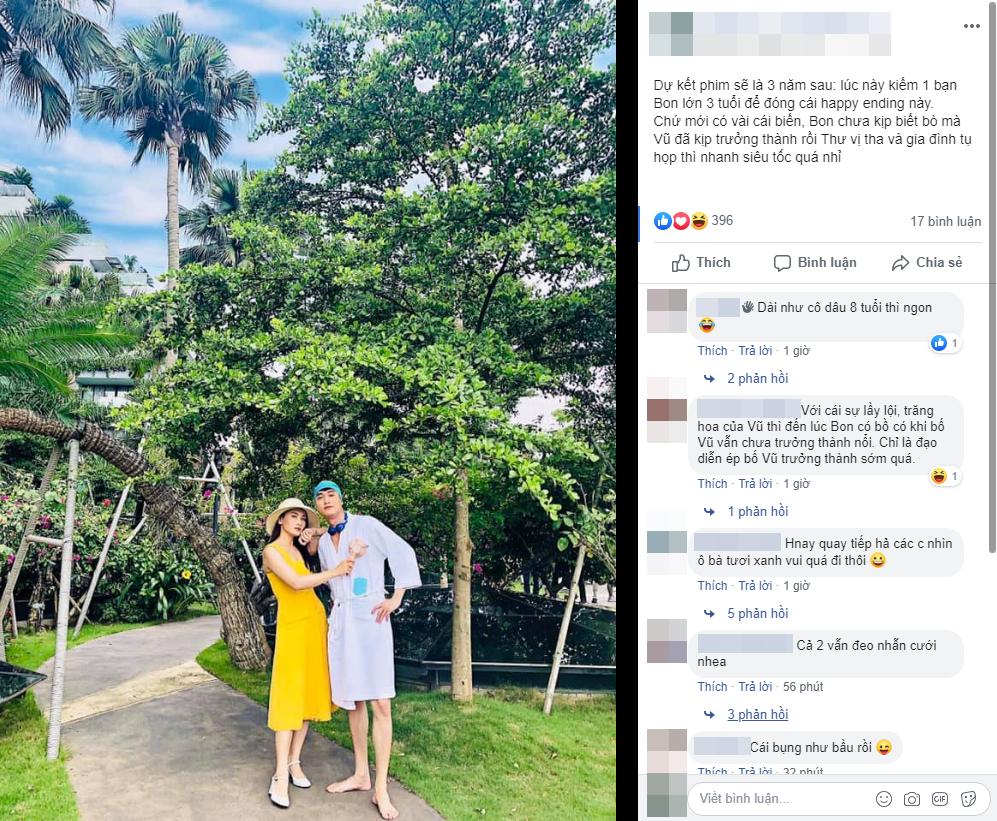Click the emoji icon in comment box

pyautogui.click(x=884, y=799)
